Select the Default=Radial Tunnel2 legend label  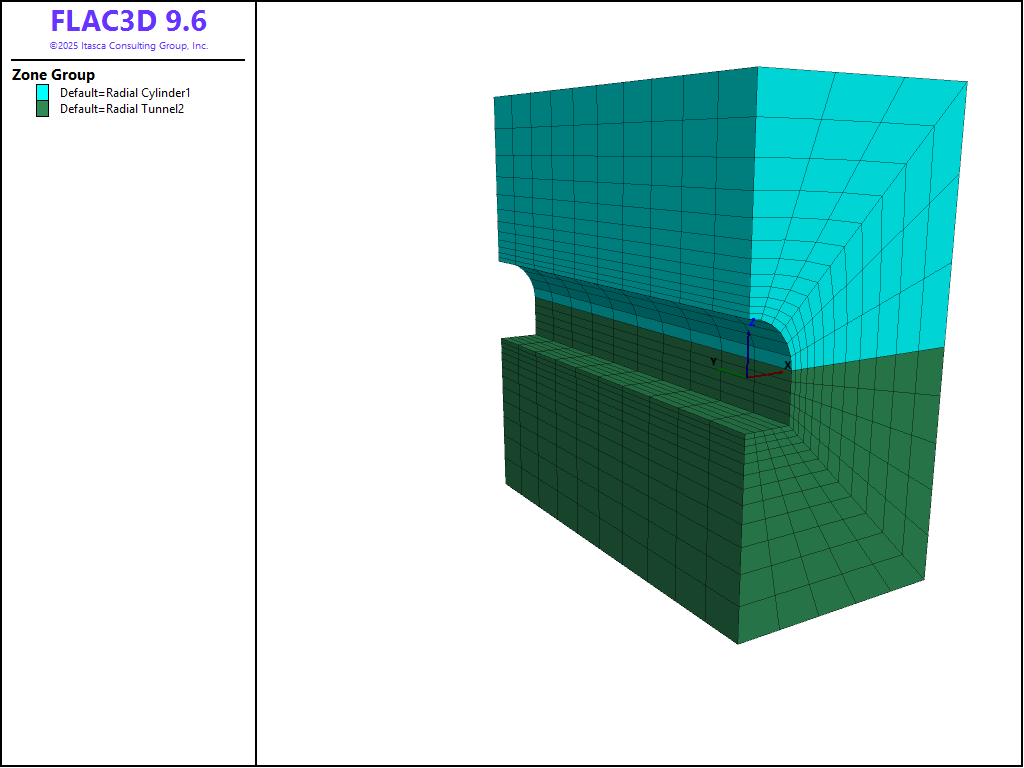click(122, 109)
